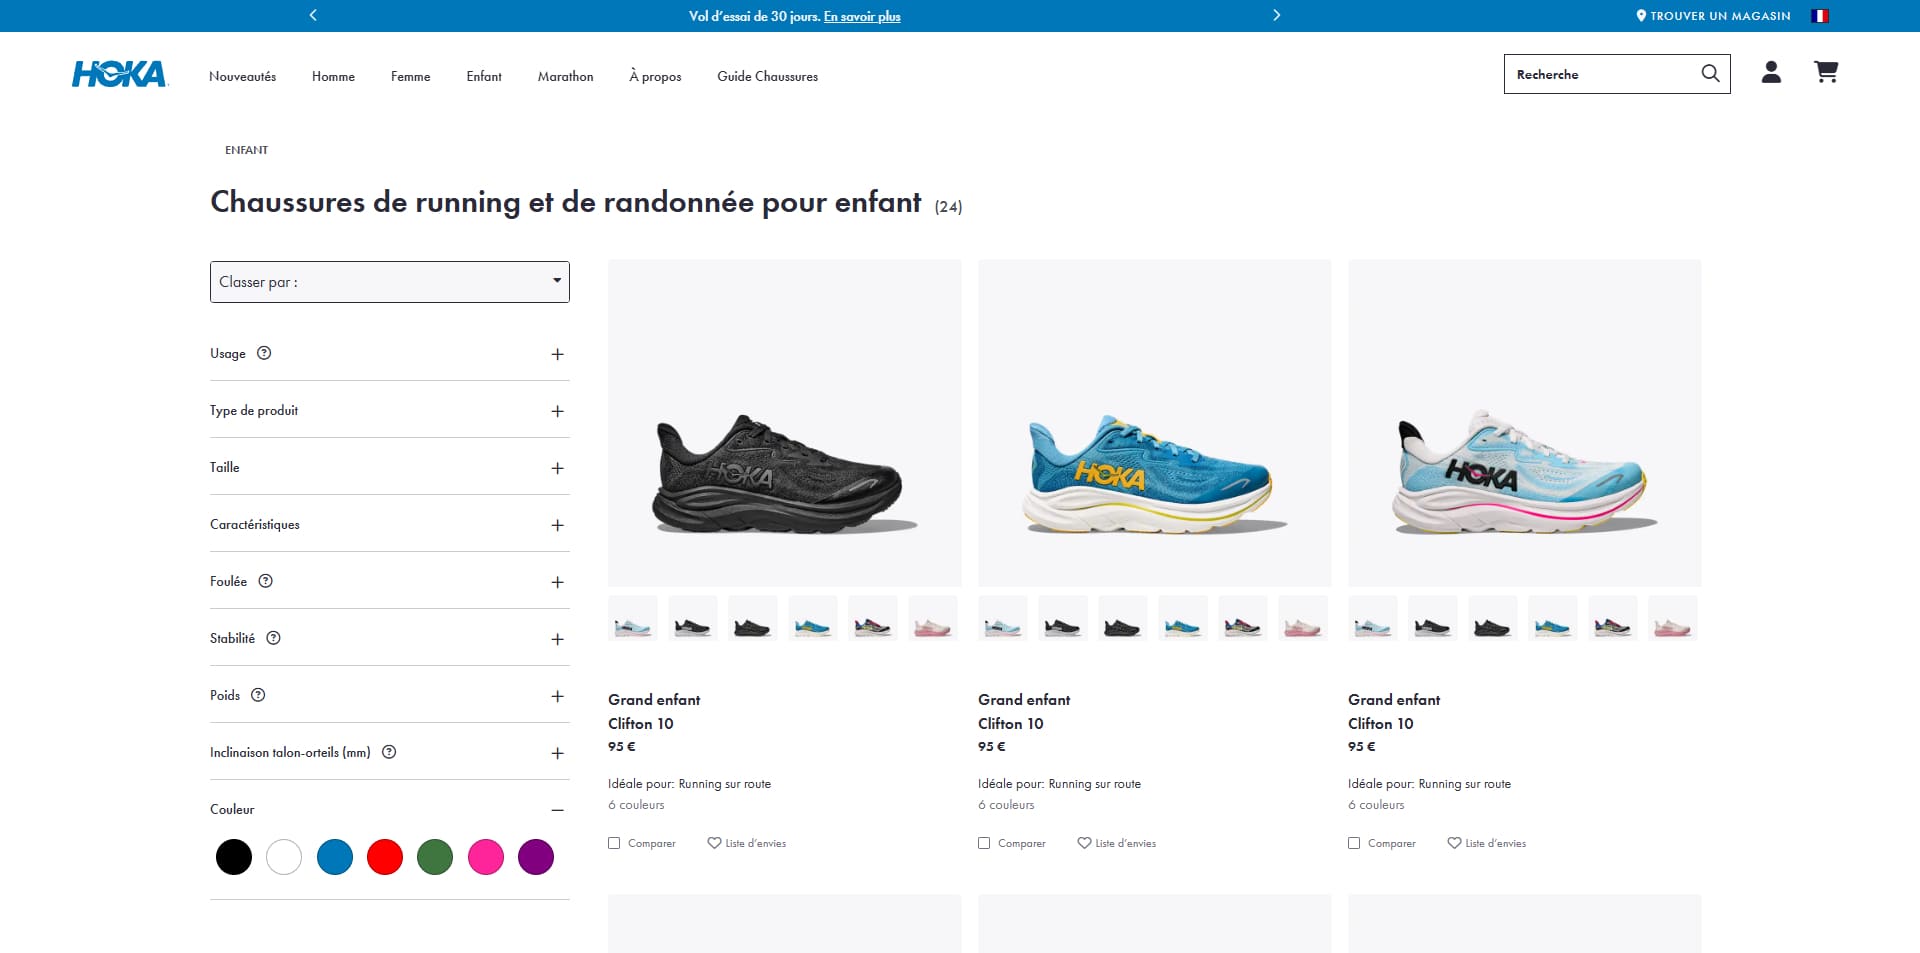1920x953 pixels.
Task: Open the shopping cart icon
Action: click(1826, 72)
